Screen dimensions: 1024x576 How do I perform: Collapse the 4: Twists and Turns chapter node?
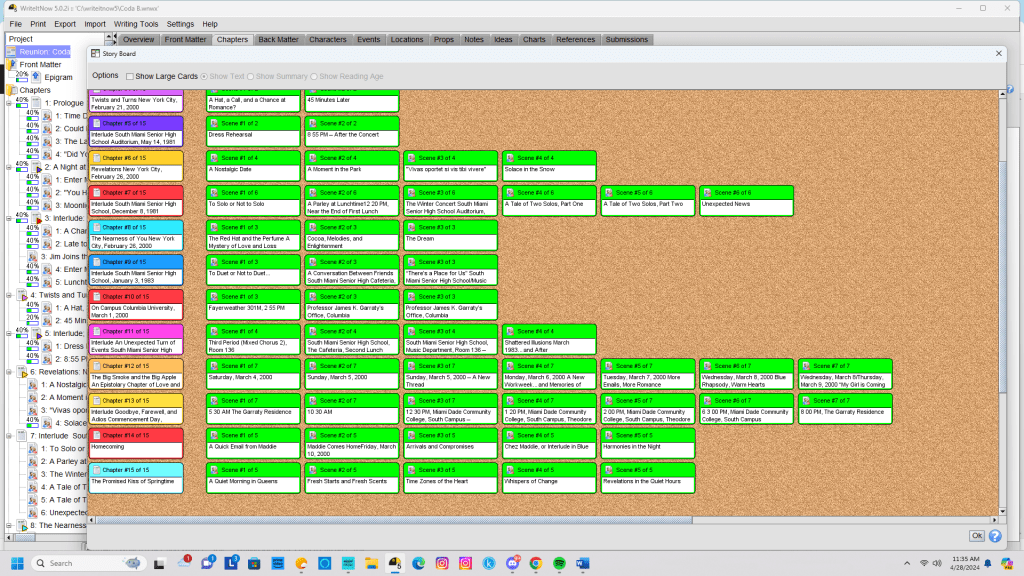coord(8,295)
